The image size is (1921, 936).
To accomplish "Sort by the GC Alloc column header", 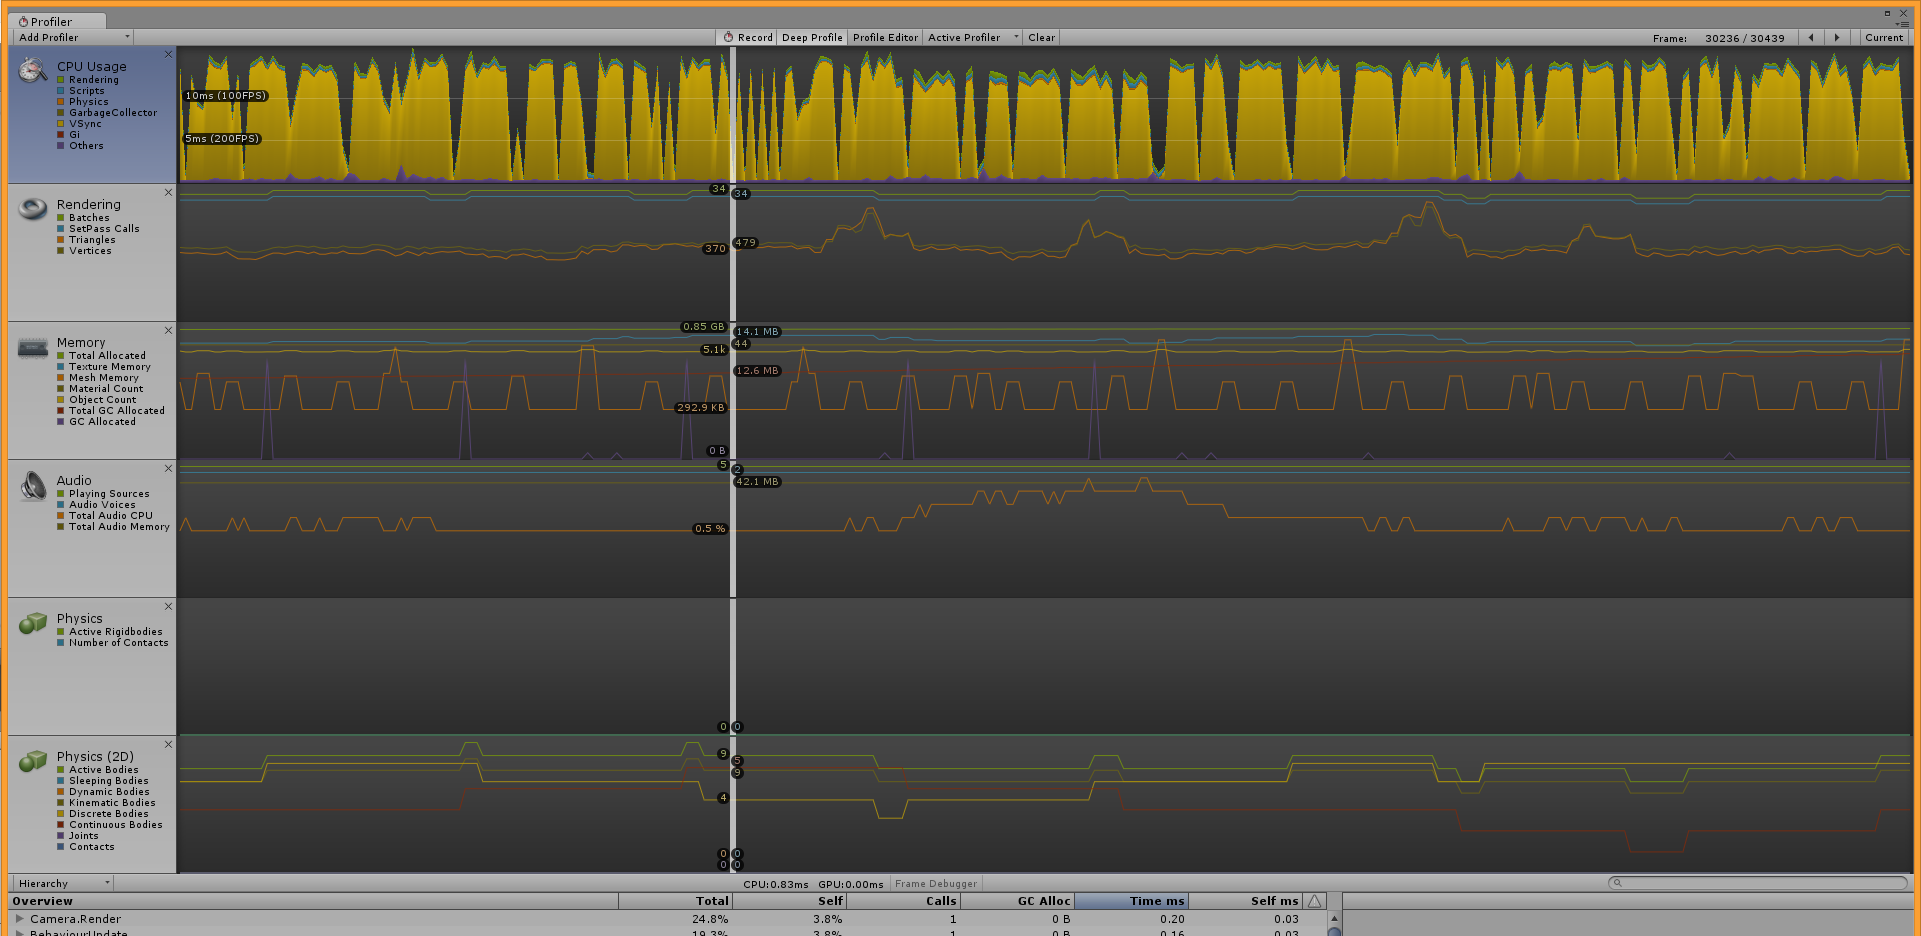I will [x=1017, y=901].
